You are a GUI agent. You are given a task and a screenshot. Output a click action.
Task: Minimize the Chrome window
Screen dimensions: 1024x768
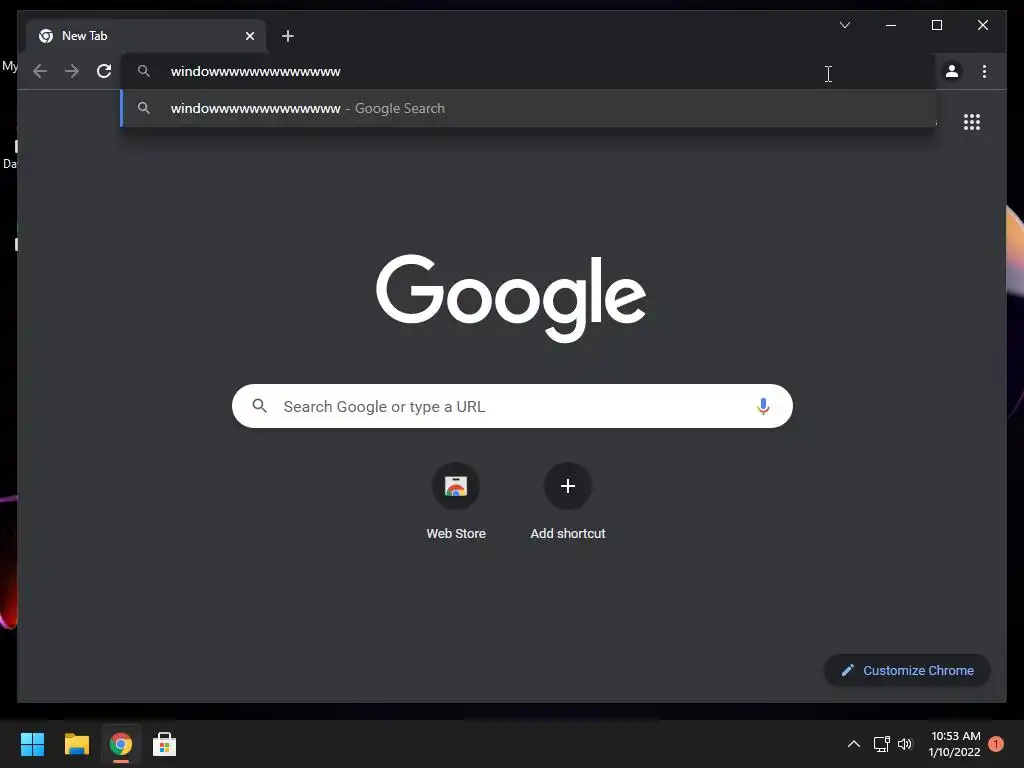pos(891,25)
